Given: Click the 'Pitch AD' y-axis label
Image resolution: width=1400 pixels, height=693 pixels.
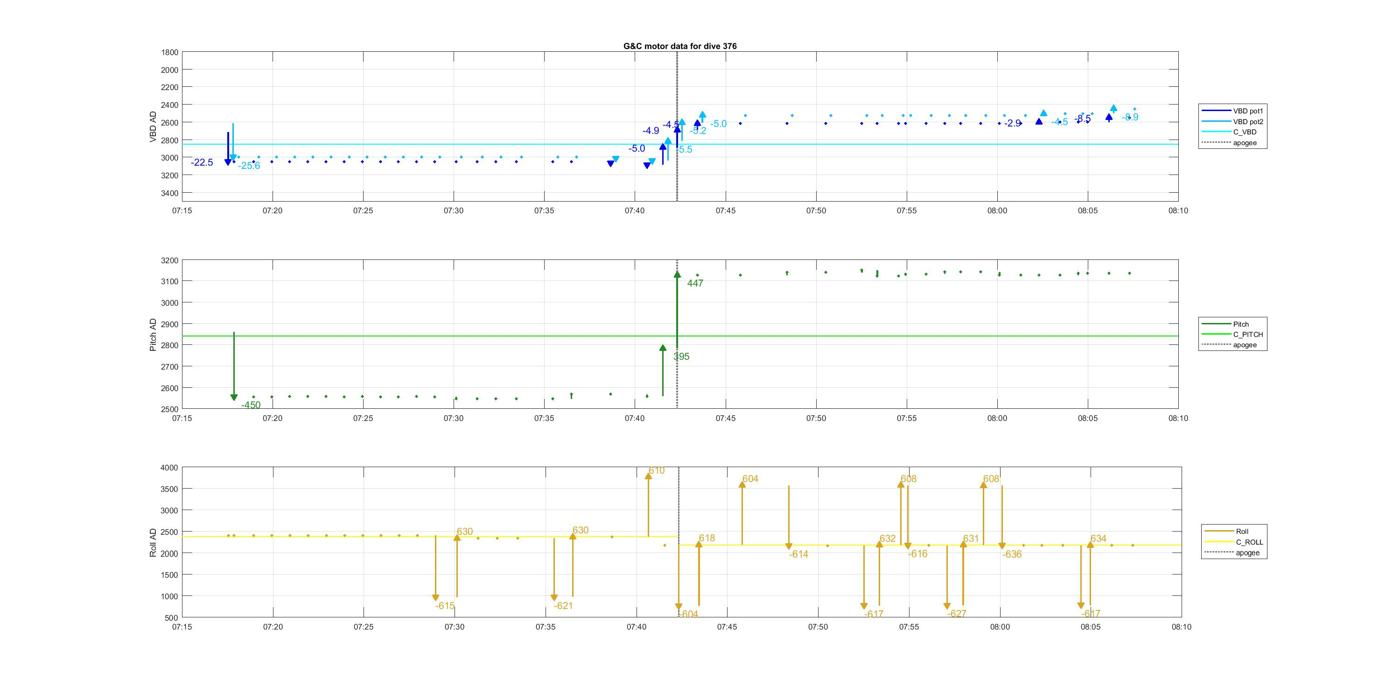Looking at the screenshot, I should point(153,334).
